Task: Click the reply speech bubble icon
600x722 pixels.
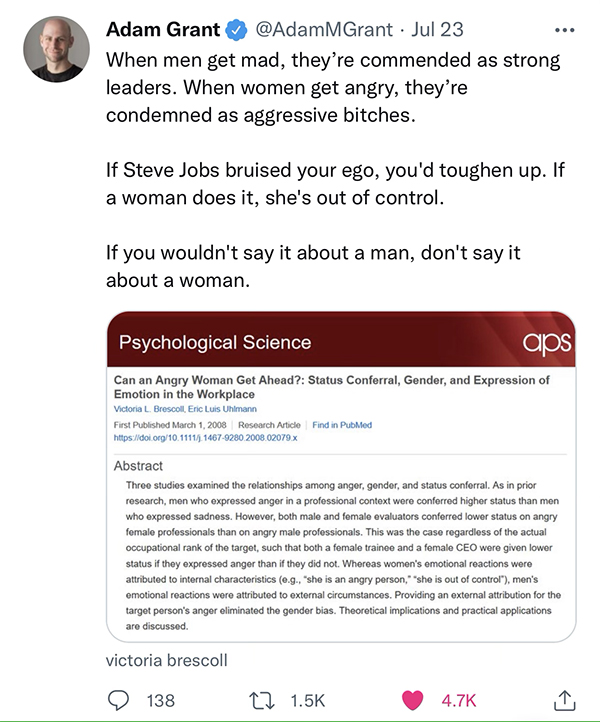Action: pyautogui.click(x=118, y=700)
